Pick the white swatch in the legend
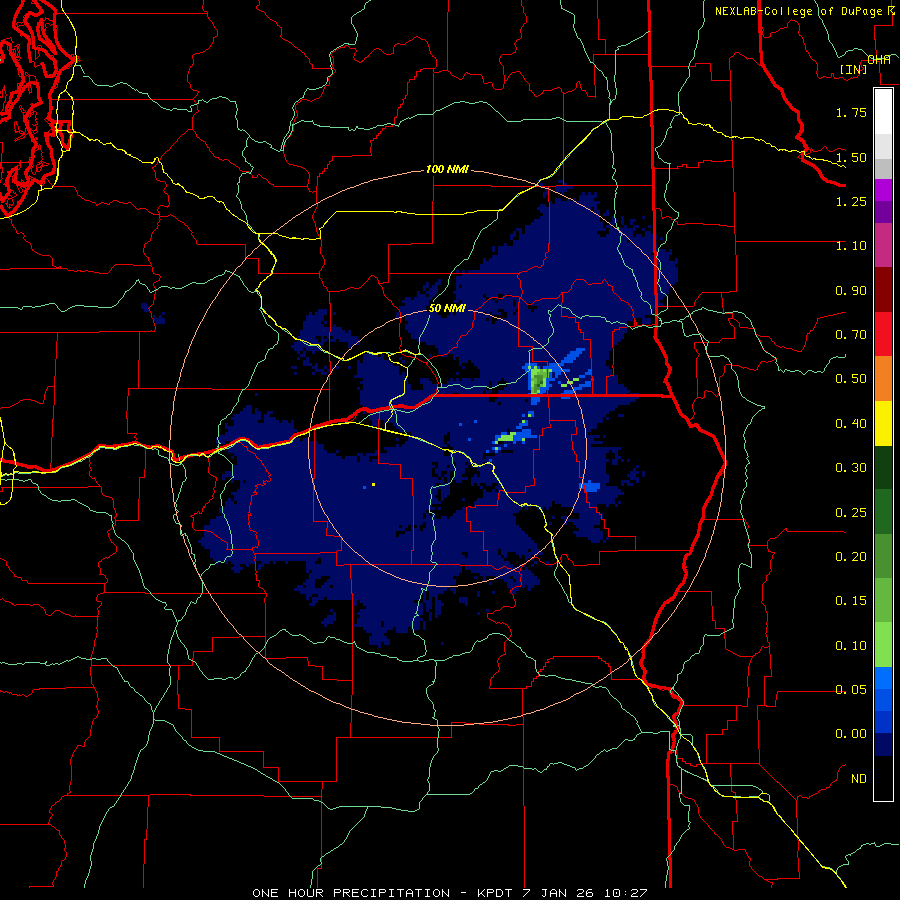The width and height of the screenshot is (900, 900). pyautogui.click(x=883, y=111)
